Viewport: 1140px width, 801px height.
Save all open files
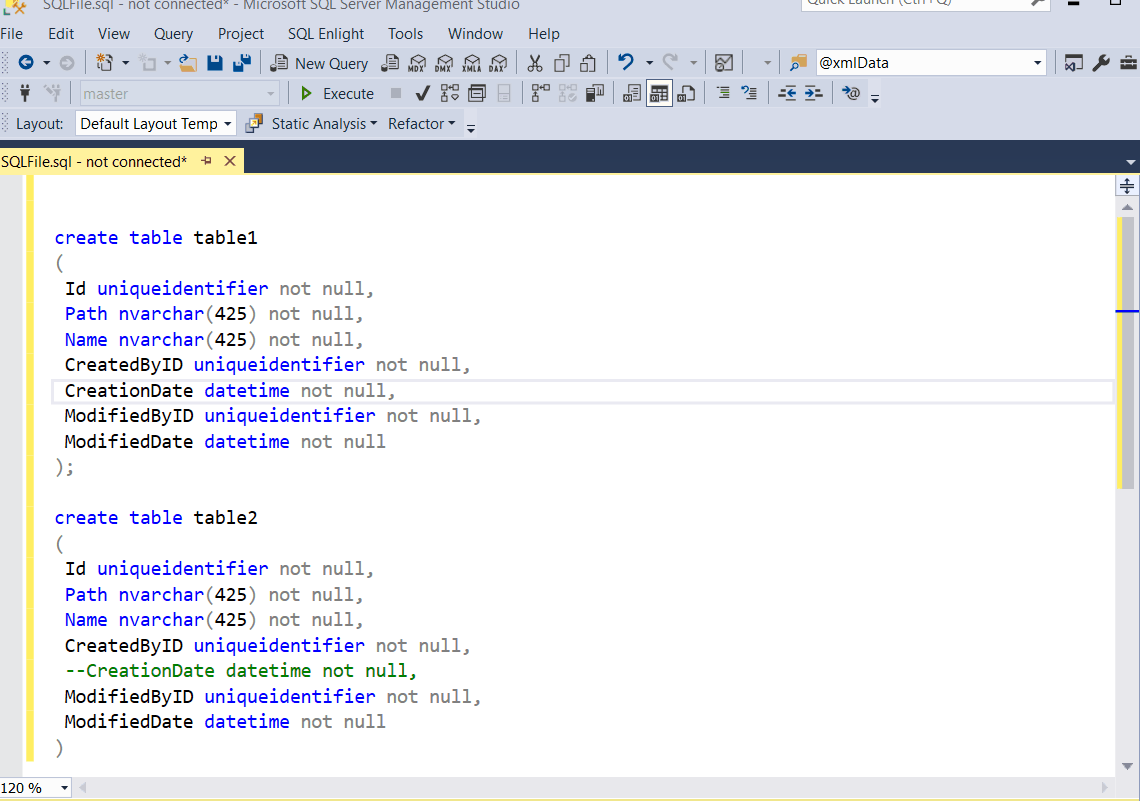[241, 62]
